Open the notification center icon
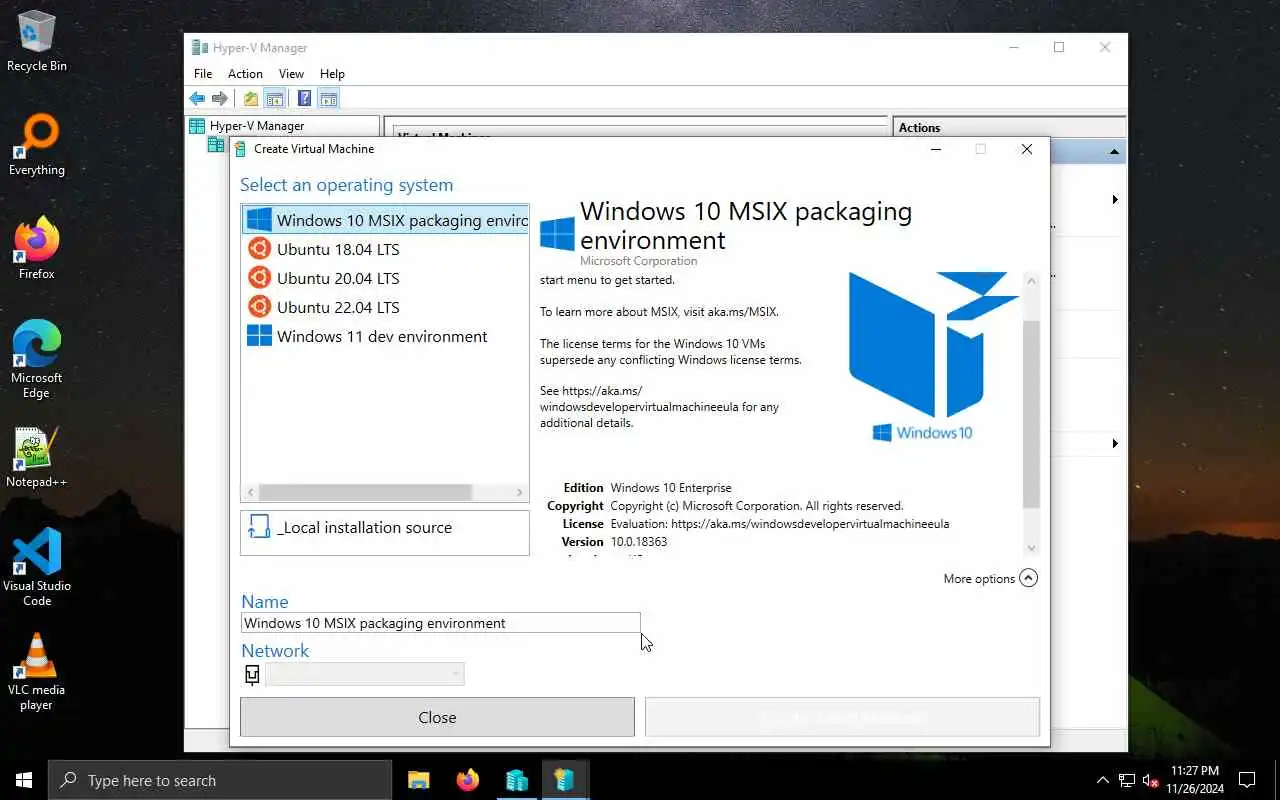 pos(1247,780)
